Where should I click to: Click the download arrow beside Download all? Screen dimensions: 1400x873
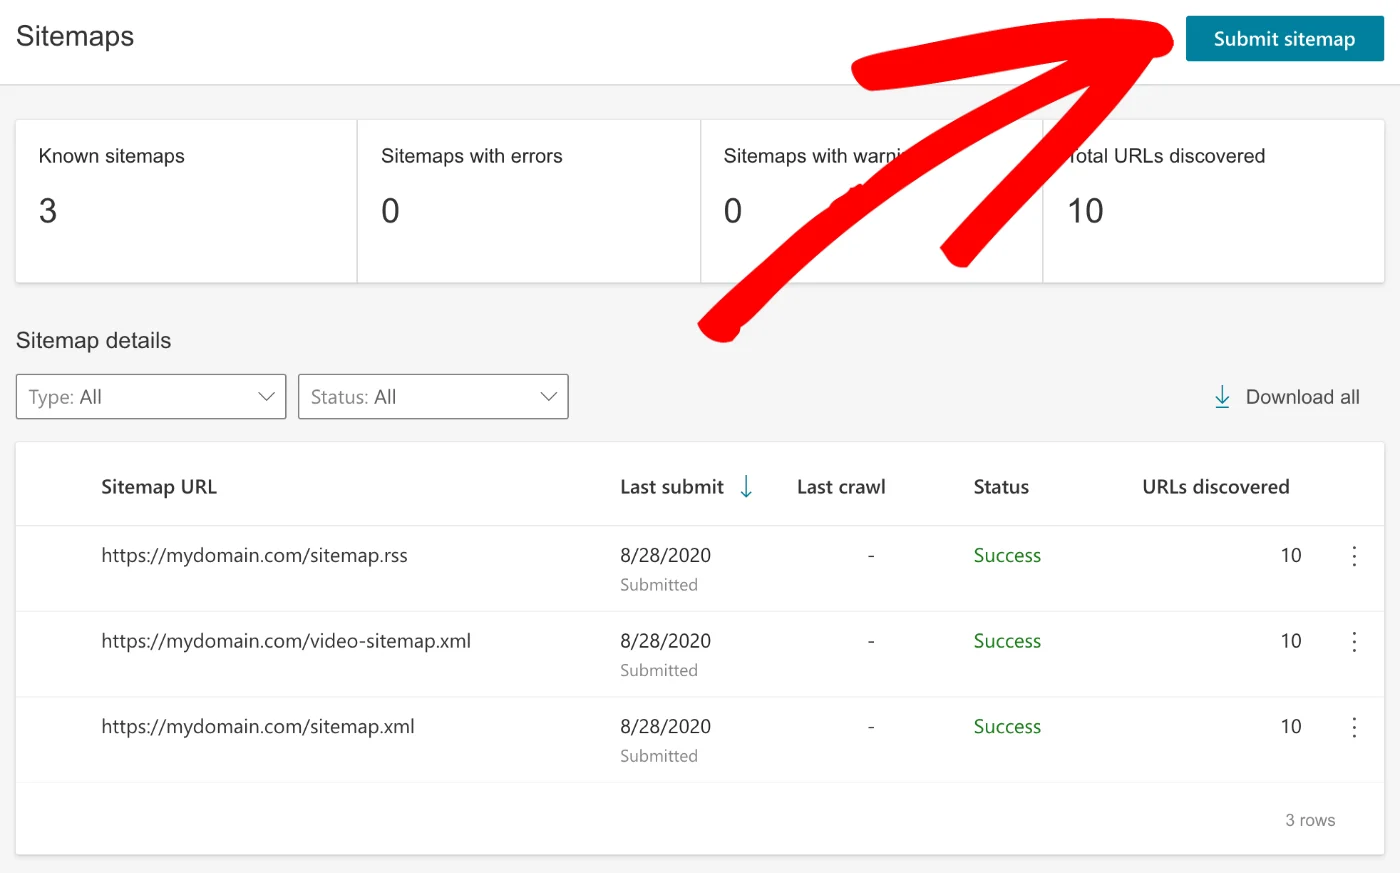point(1221,396)
